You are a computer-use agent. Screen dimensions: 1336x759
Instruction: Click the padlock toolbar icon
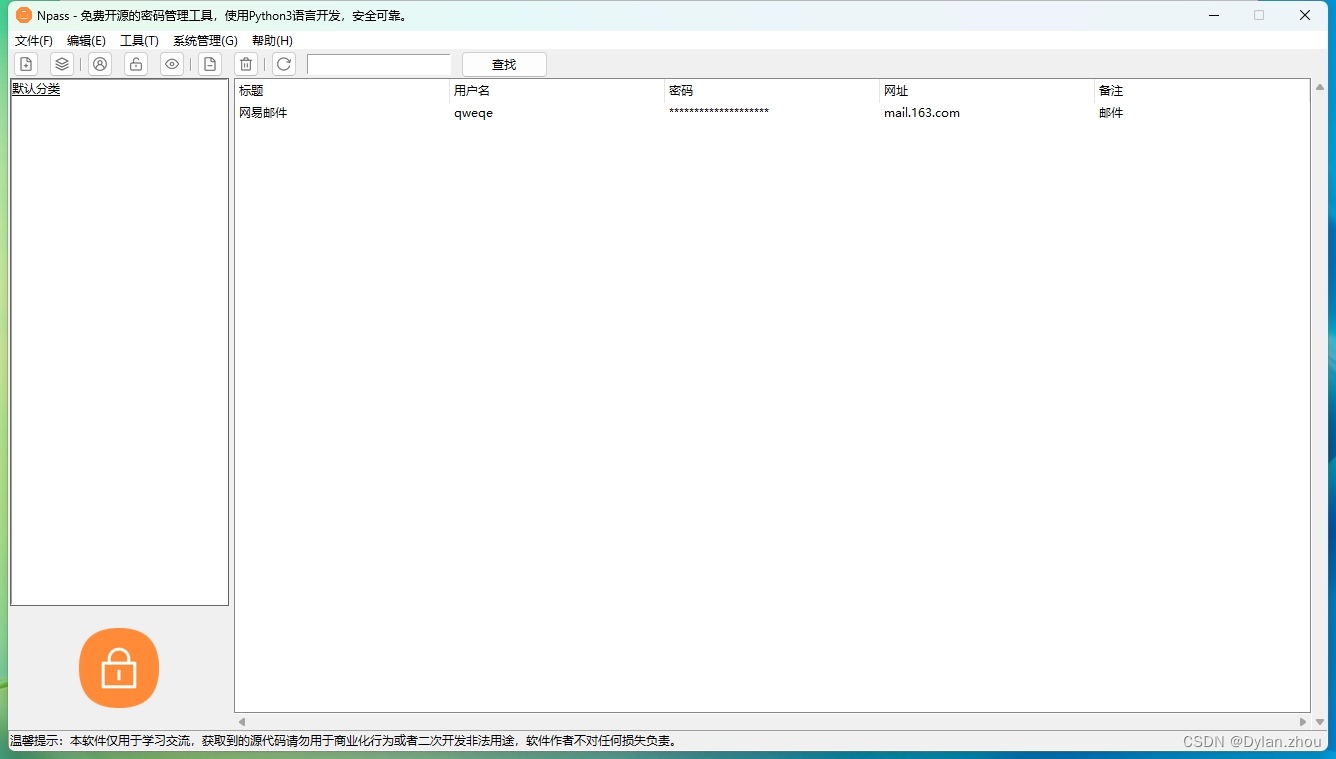[135, 63]
